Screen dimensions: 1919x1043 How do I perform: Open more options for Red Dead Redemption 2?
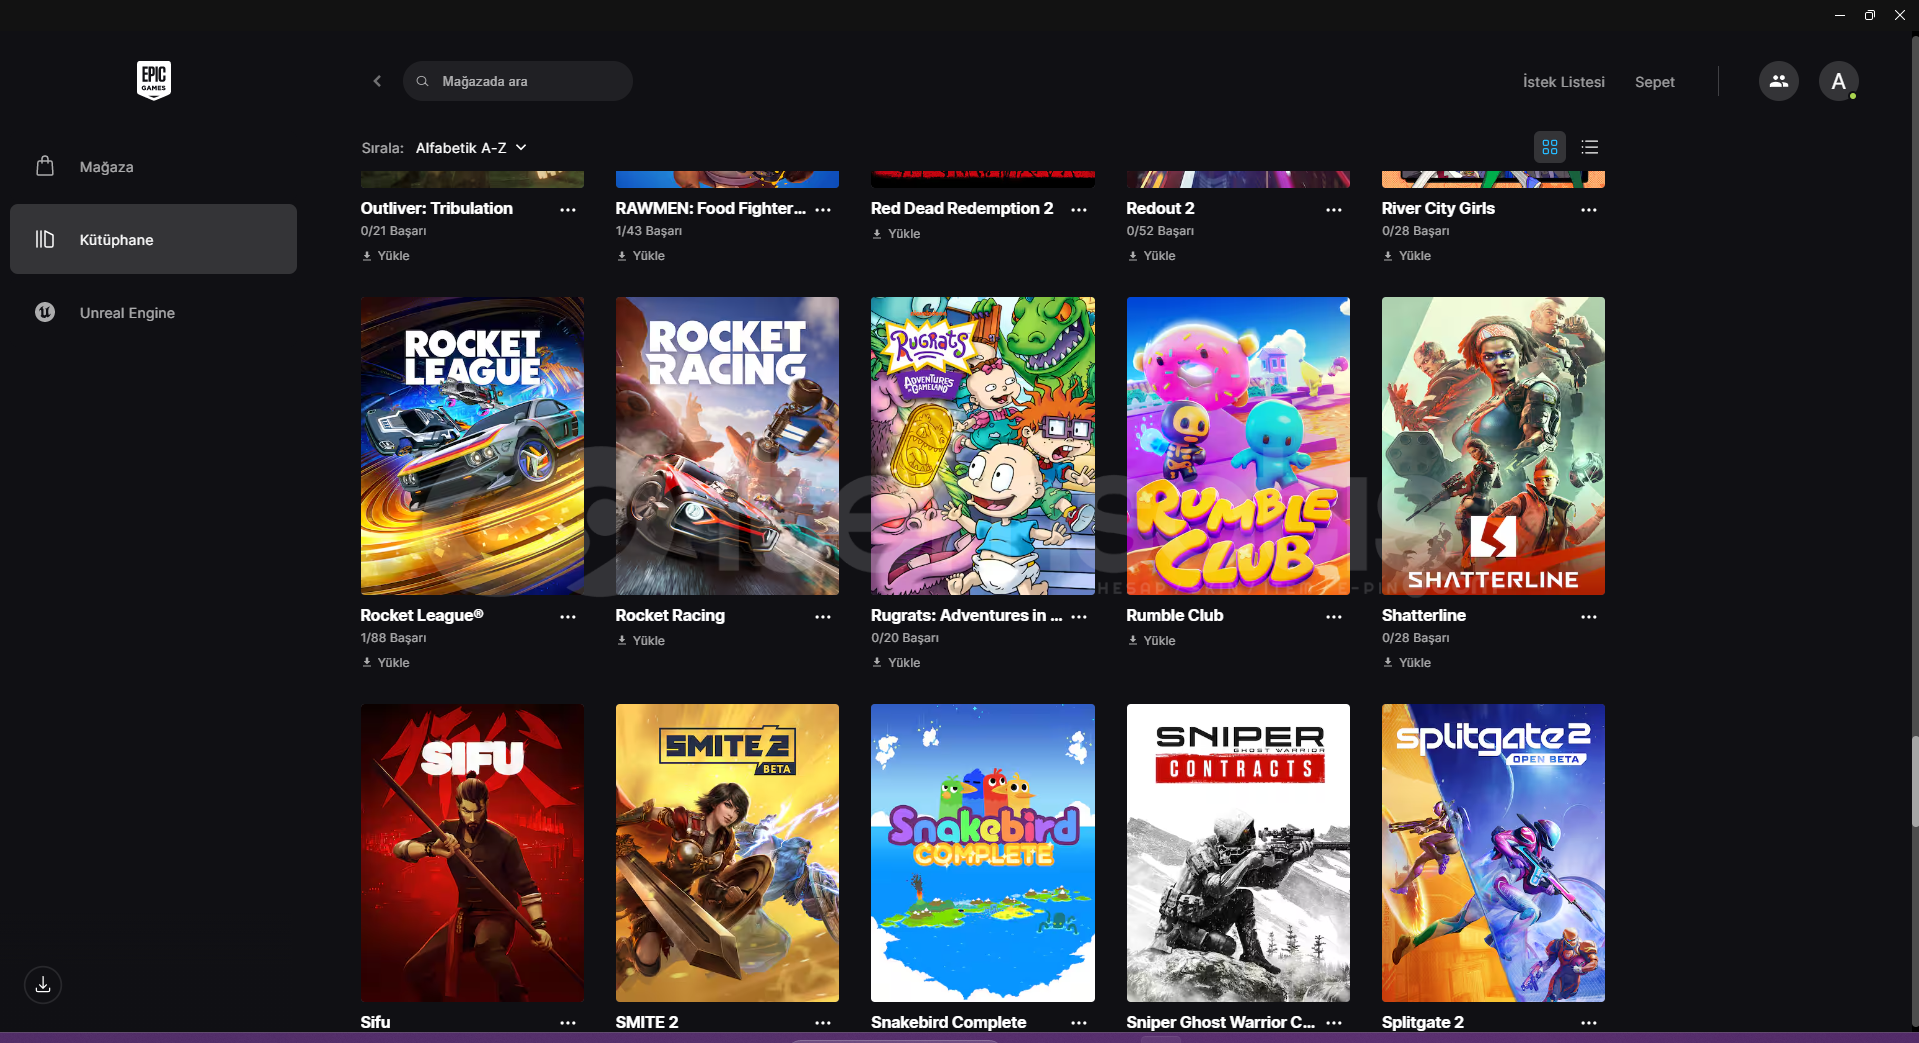point(1079,210)
